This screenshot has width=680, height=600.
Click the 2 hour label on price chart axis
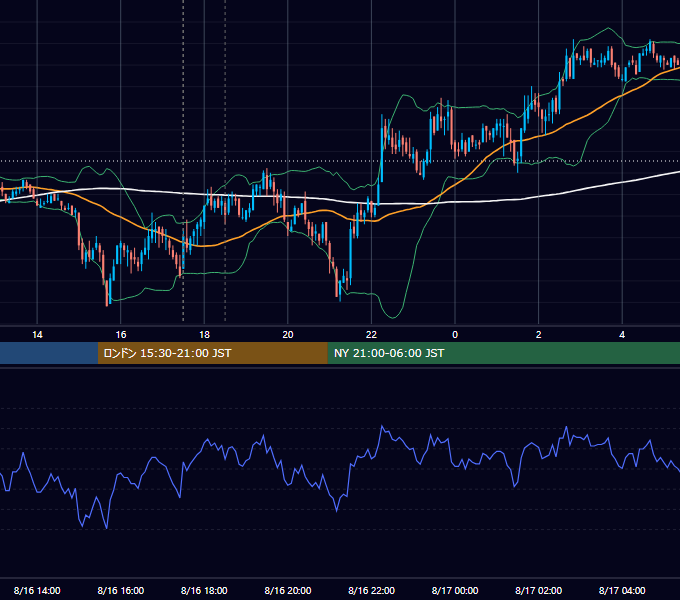(x=539, y=335)
